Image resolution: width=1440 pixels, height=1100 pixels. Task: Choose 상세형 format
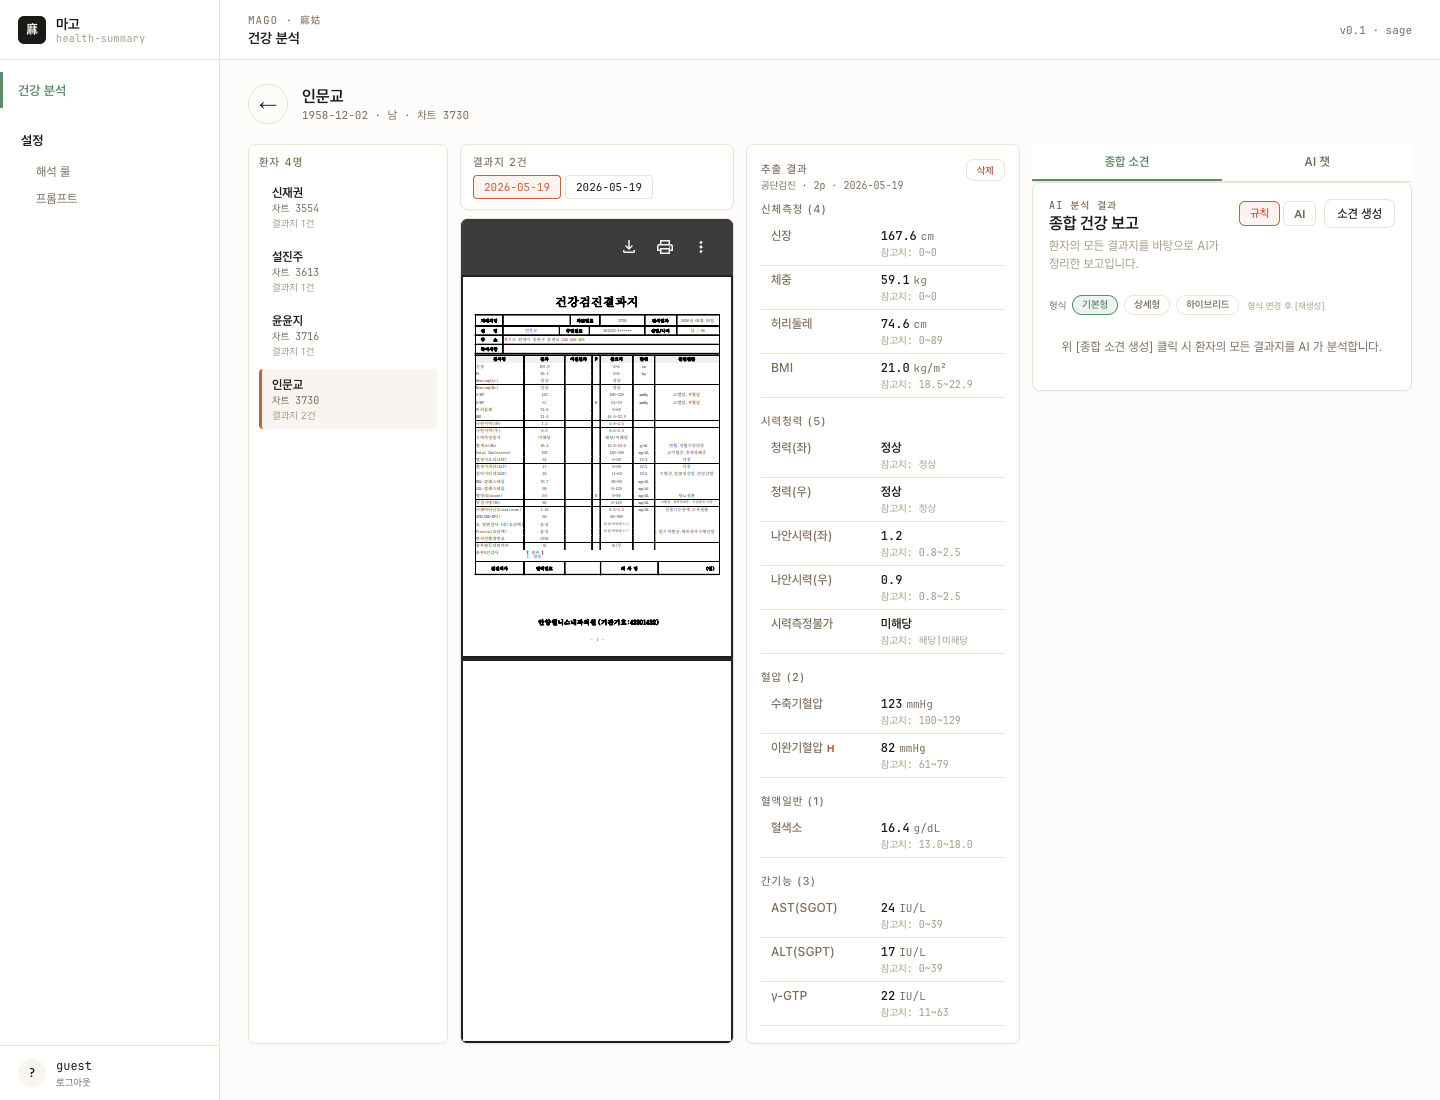(1147, 305)
